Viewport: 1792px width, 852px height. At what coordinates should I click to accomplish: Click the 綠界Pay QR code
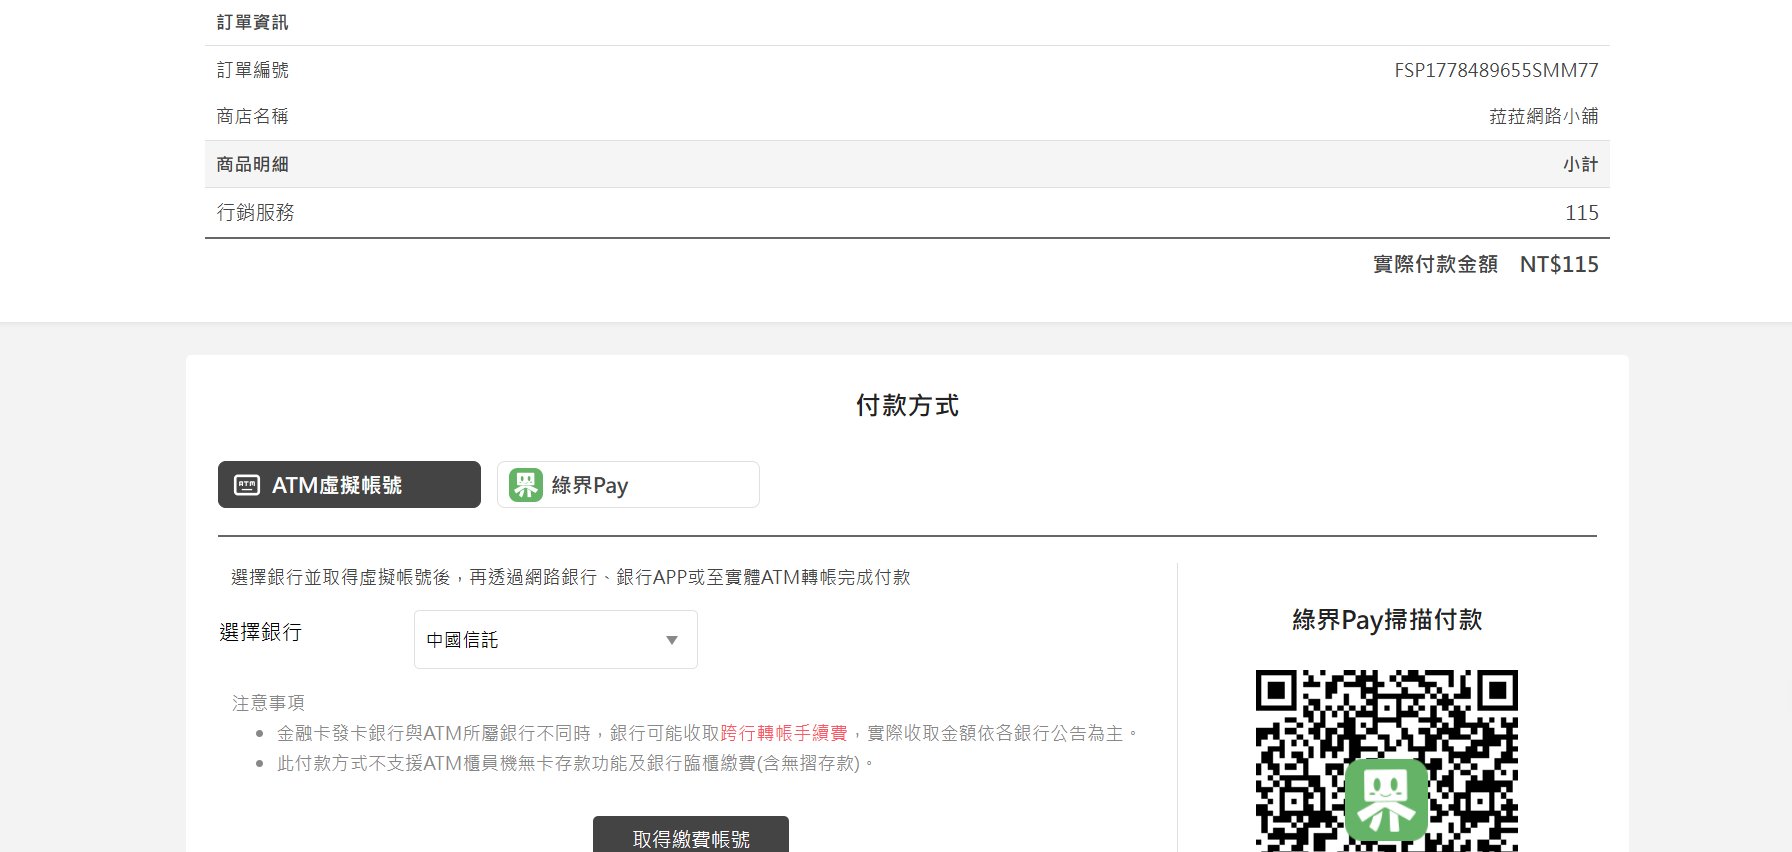[1387, 761]
